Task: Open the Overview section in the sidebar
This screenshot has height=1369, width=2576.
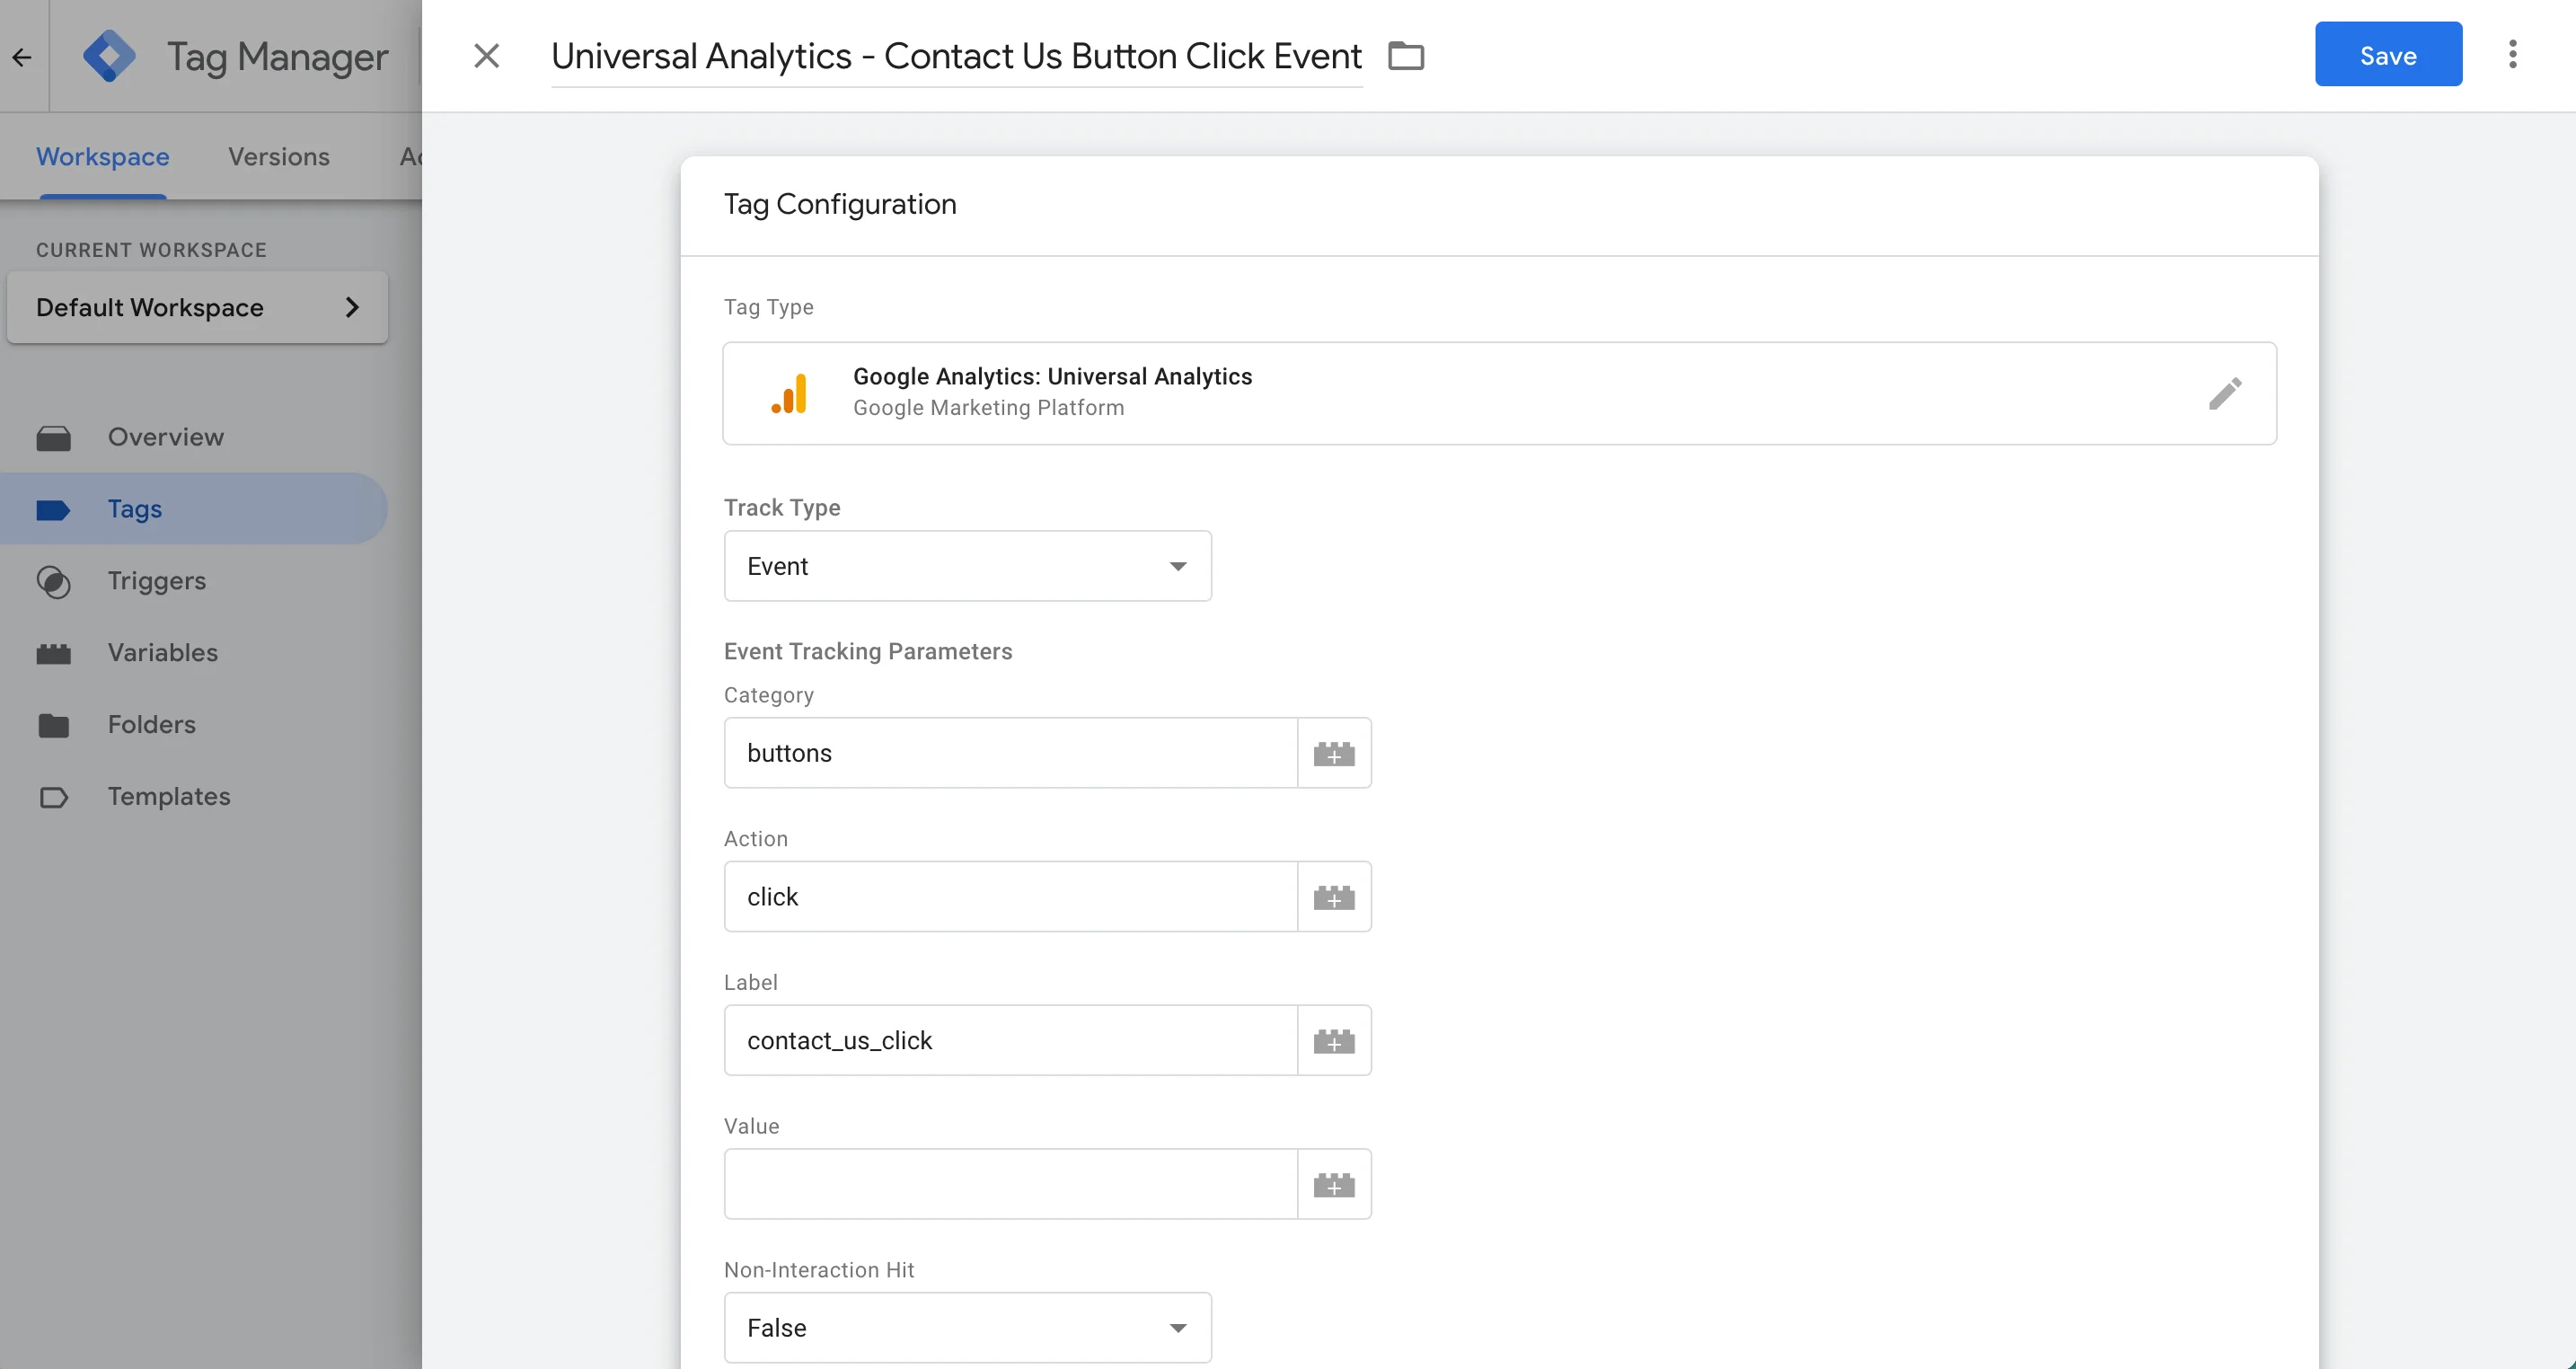Action: tap(165, 436)
